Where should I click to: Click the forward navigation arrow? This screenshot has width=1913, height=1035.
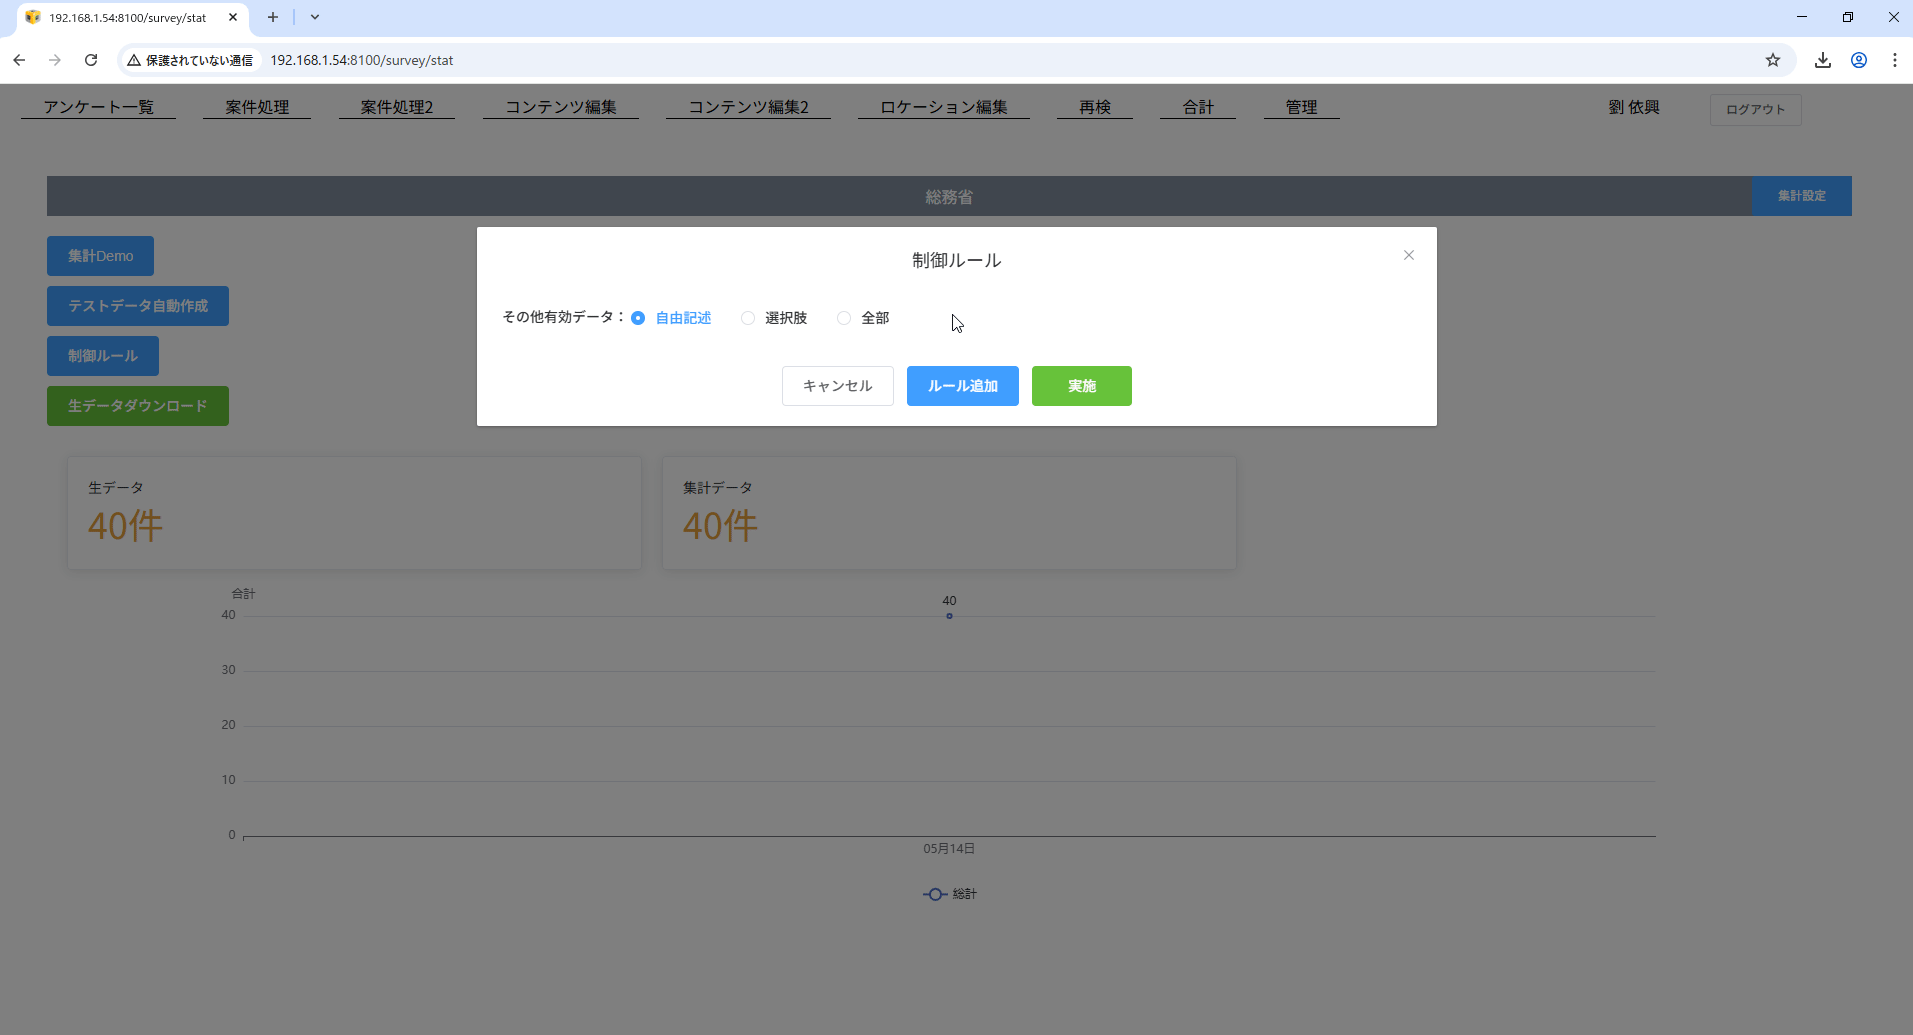(55, 60)
